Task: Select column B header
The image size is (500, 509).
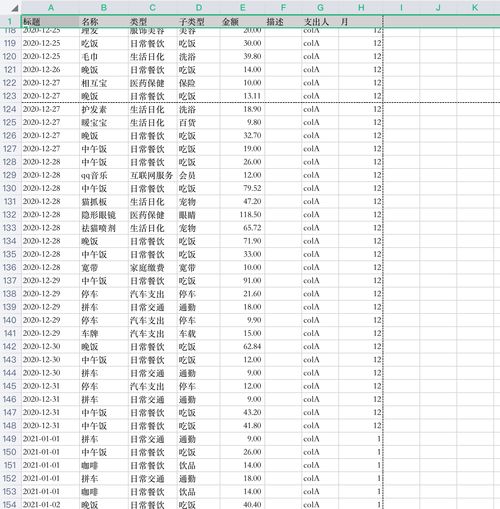Action: pos(104,8)
